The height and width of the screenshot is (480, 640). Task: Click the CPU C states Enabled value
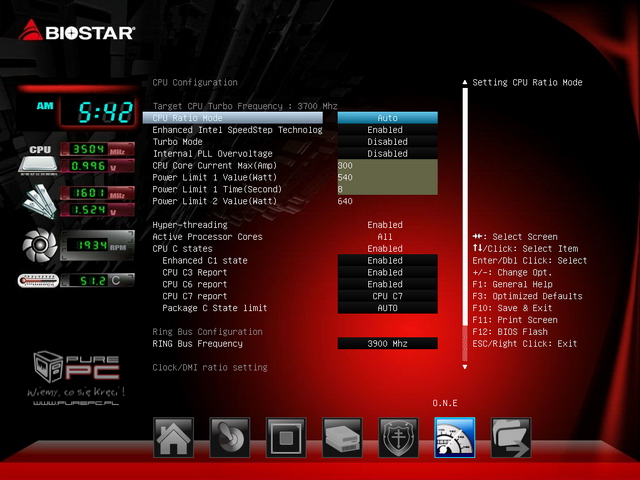pyautogui.click(x=386, y=249)
